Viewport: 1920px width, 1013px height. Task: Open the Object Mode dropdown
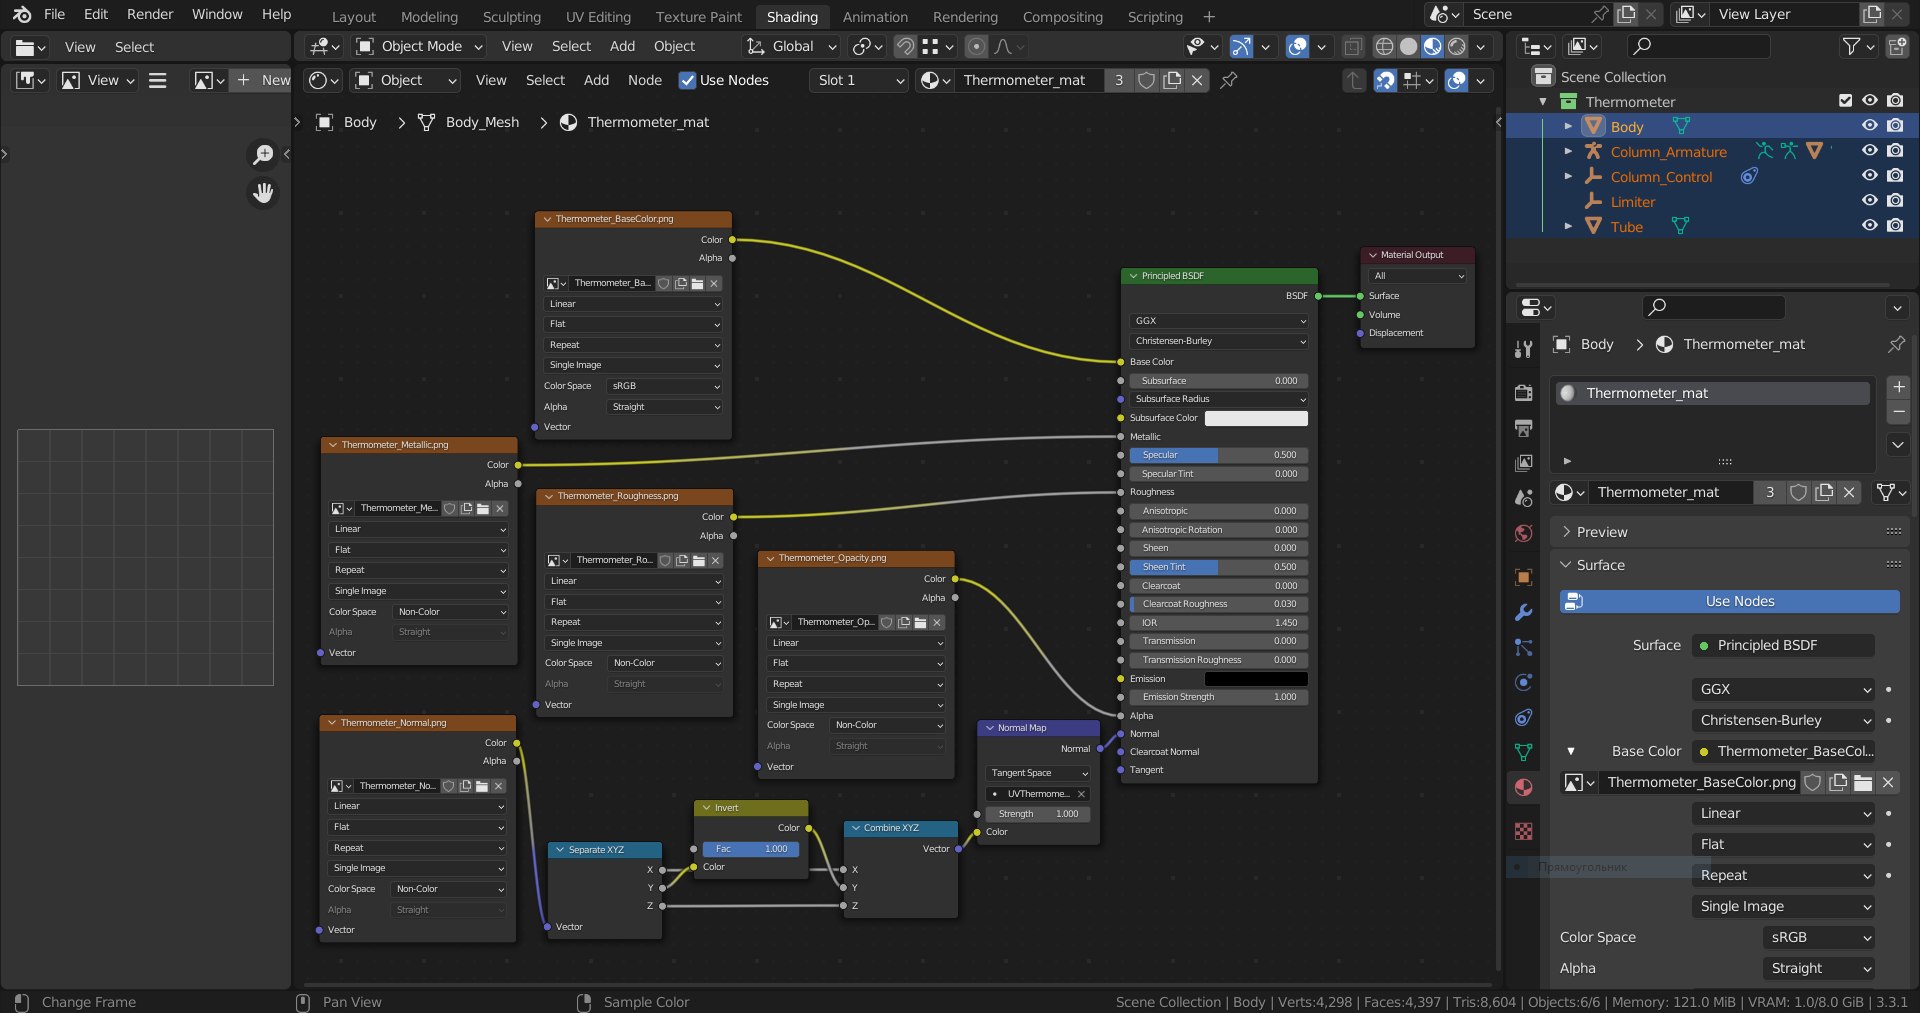pyautogui.click(x=420, y=46)
